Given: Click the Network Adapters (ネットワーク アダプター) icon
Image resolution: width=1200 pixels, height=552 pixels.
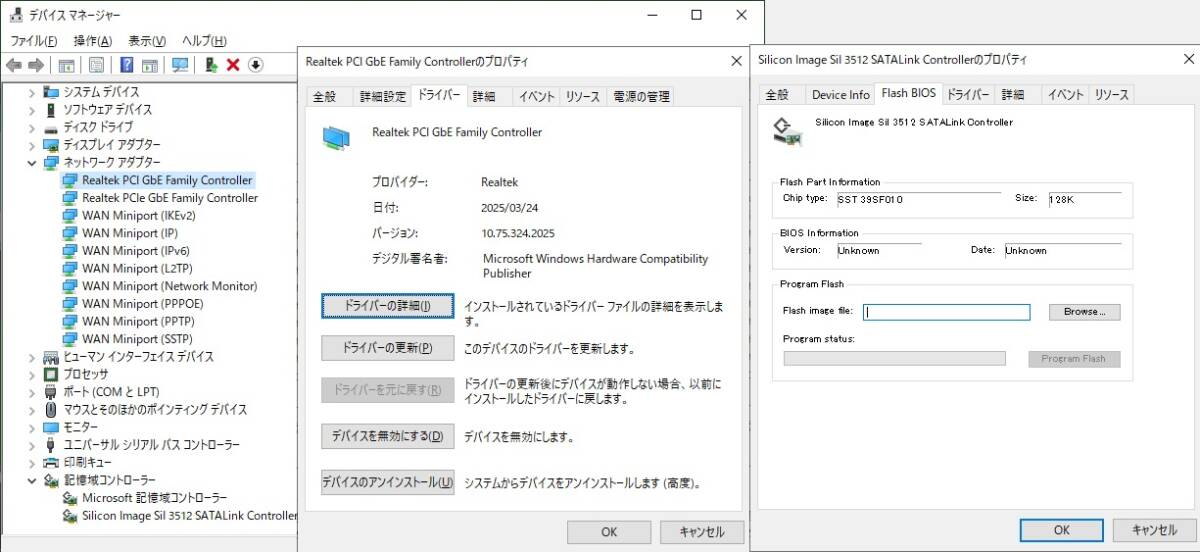Looking at the screenshot, I should 51,162.
